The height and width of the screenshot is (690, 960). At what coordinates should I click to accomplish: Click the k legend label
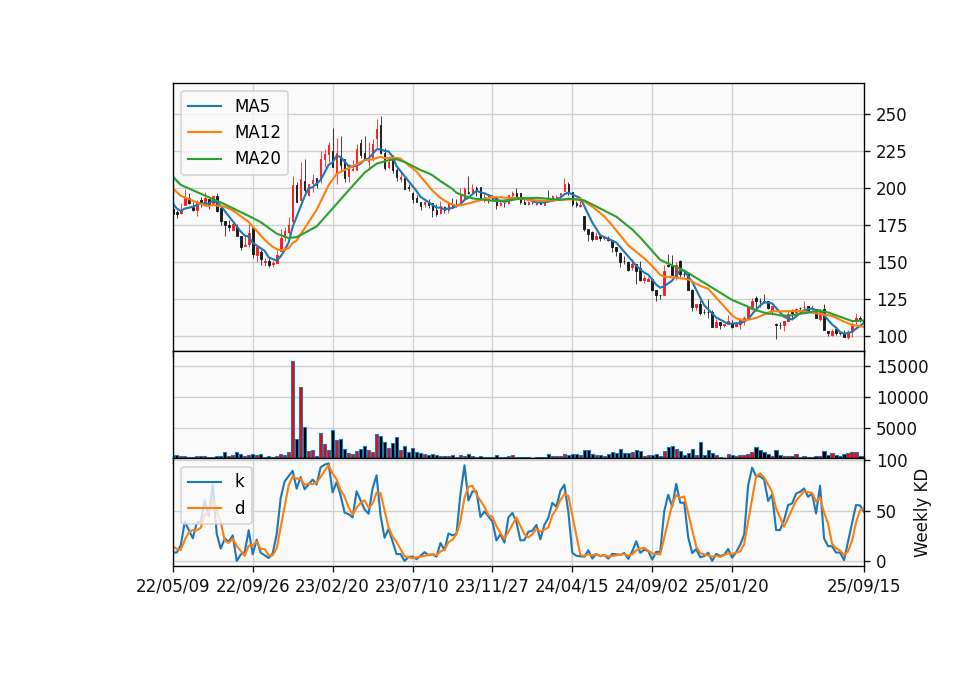coord(239,481)
